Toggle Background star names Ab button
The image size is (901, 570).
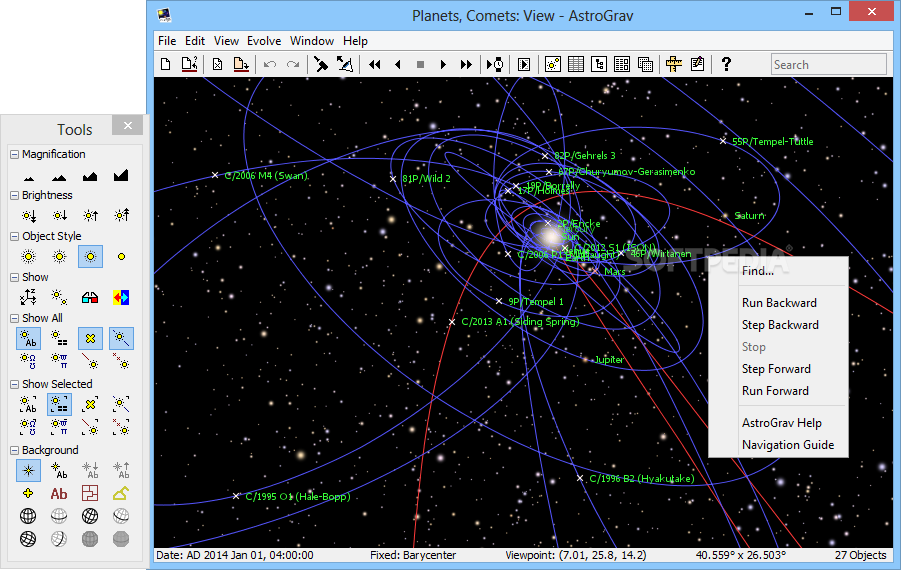(x=59, y=471)
